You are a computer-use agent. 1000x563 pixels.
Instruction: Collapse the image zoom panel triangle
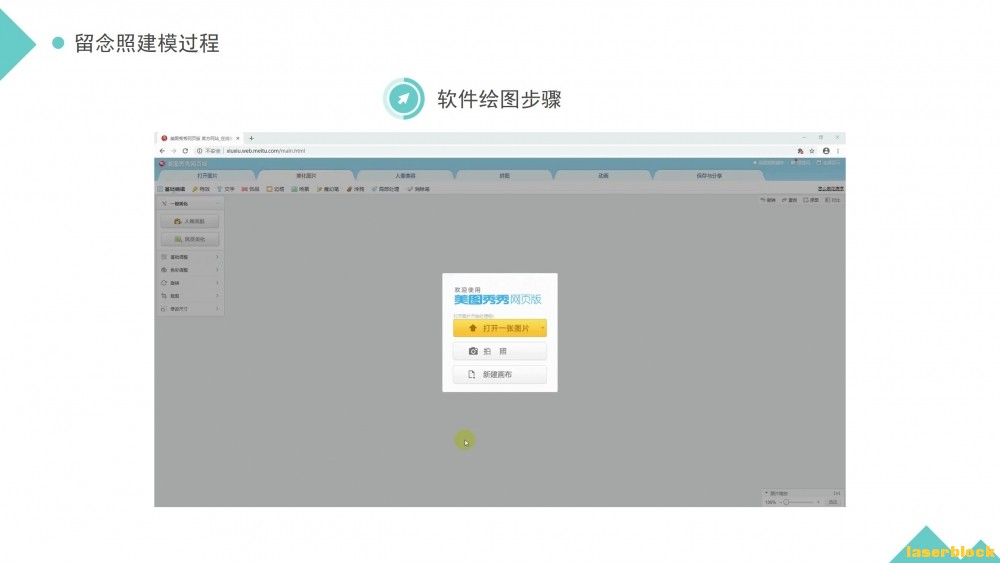click(x=767, y=493)
